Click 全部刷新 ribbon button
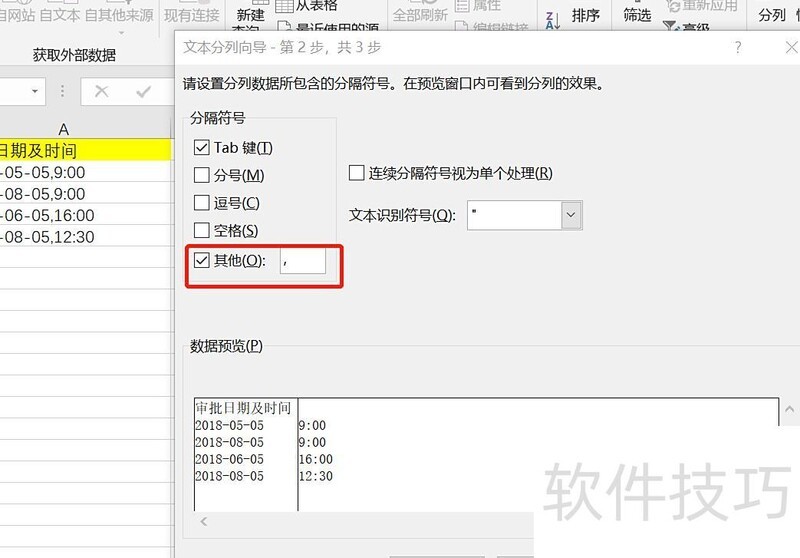The height and width of the screenshot is (558, 800). (420, 15)
